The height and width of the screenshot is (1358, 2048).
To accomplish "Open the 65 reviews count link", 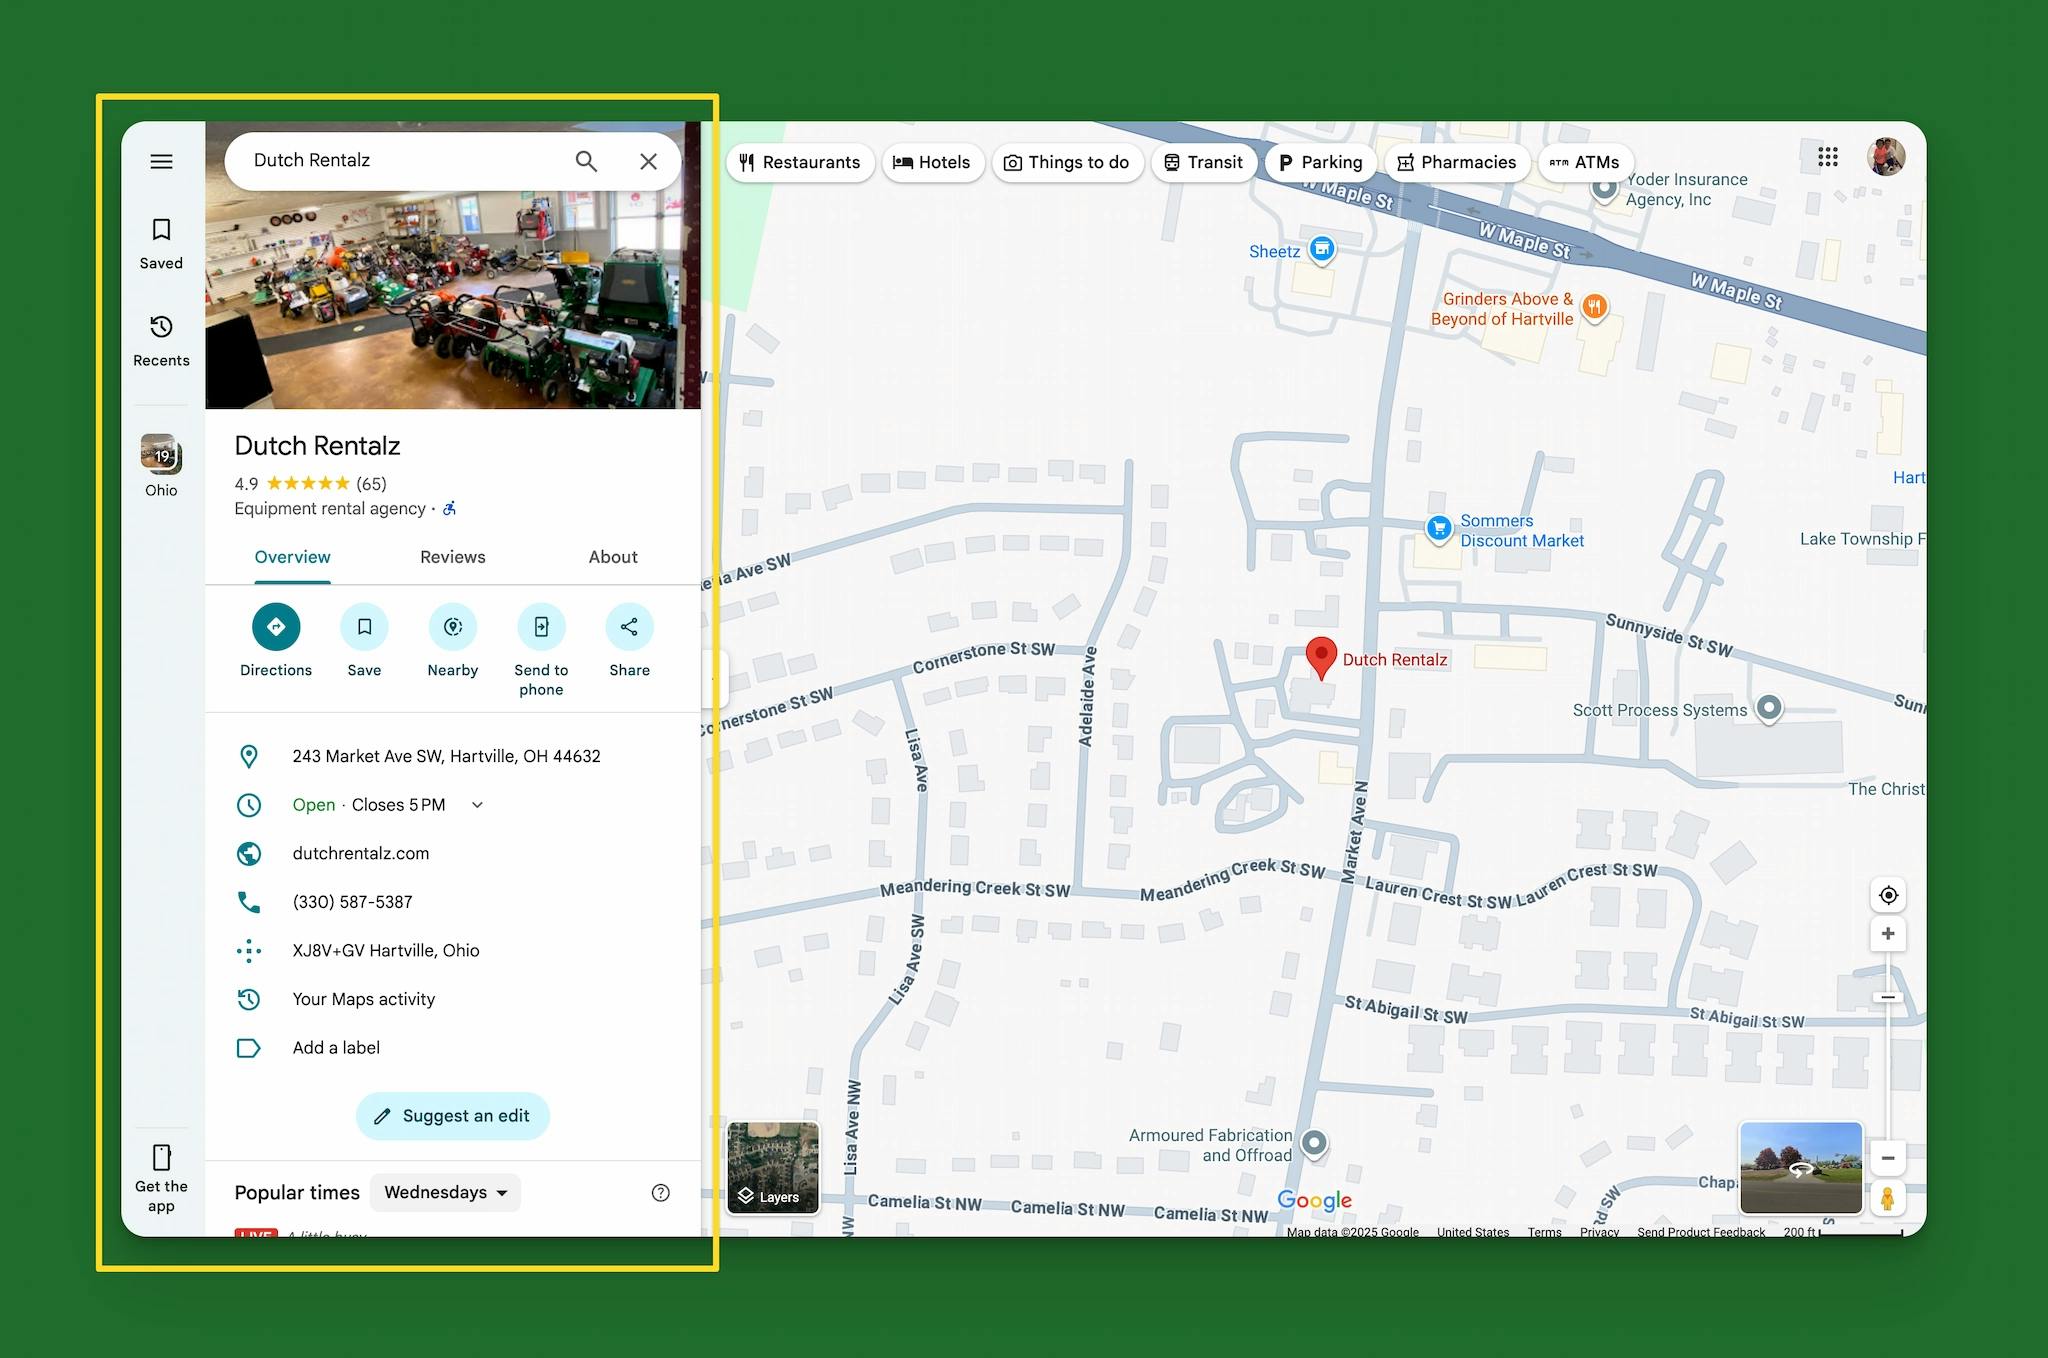I will coord(371,483).
